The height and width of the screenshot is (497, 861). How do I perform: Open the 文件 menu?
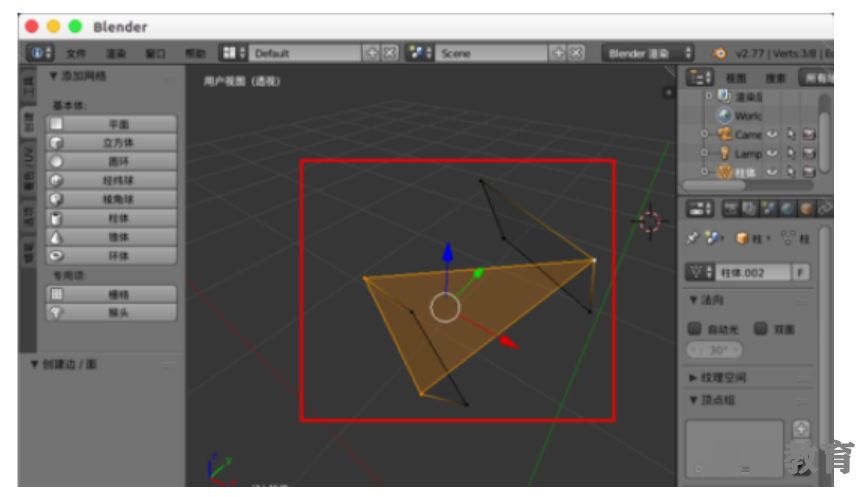tap(76, 53)
